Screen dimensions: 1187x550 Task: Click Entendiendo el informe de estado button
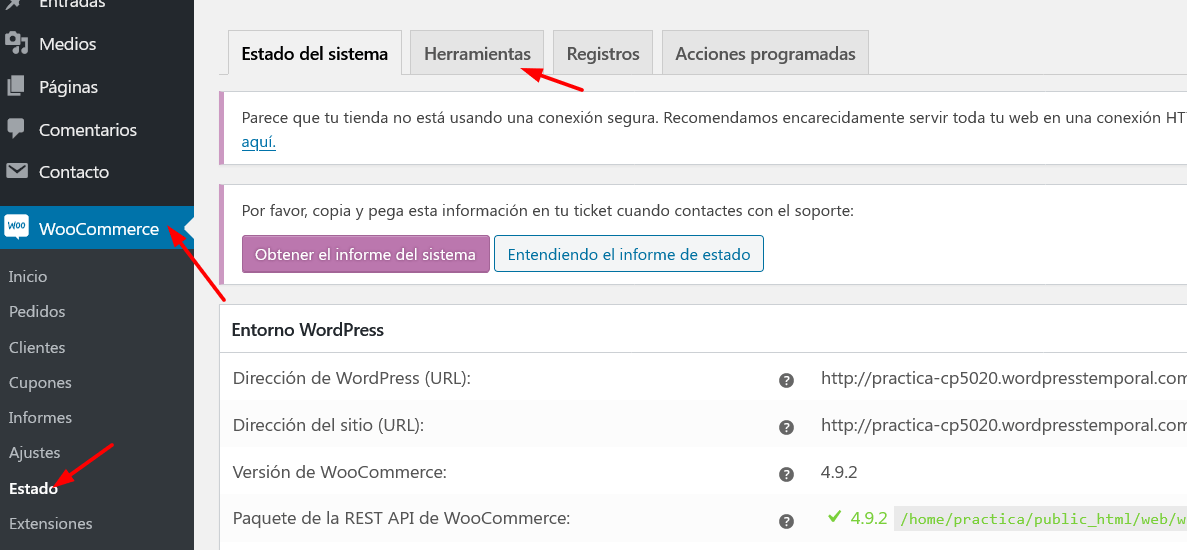tap(629, 253)
